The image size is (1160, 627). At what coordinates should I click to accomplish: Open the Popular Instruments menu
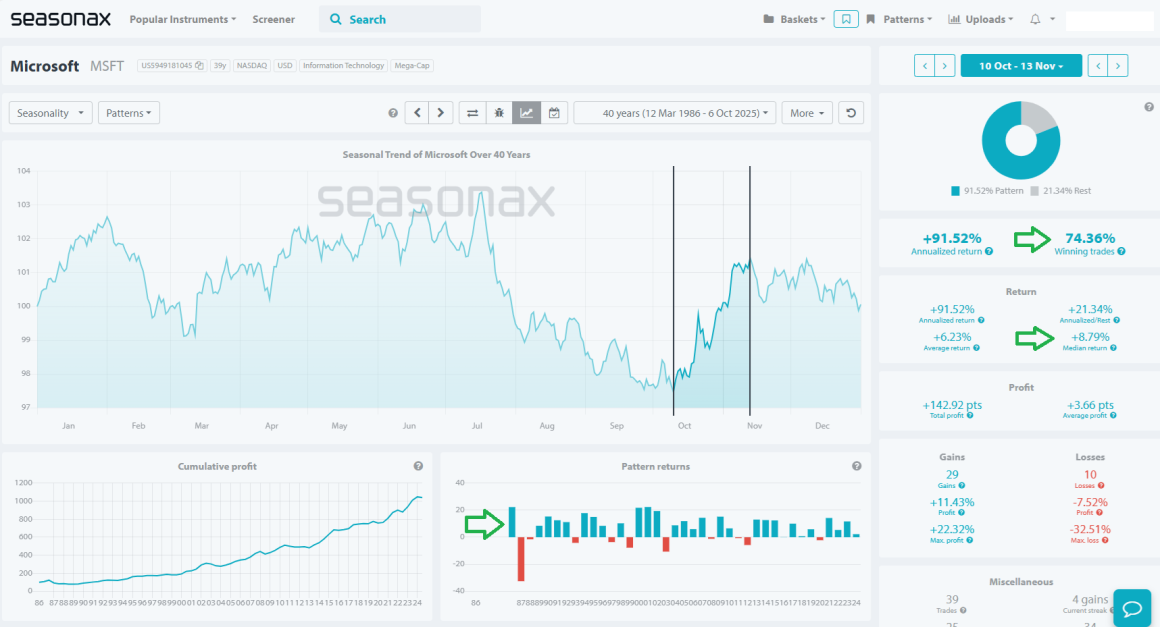tap(183, 19)
